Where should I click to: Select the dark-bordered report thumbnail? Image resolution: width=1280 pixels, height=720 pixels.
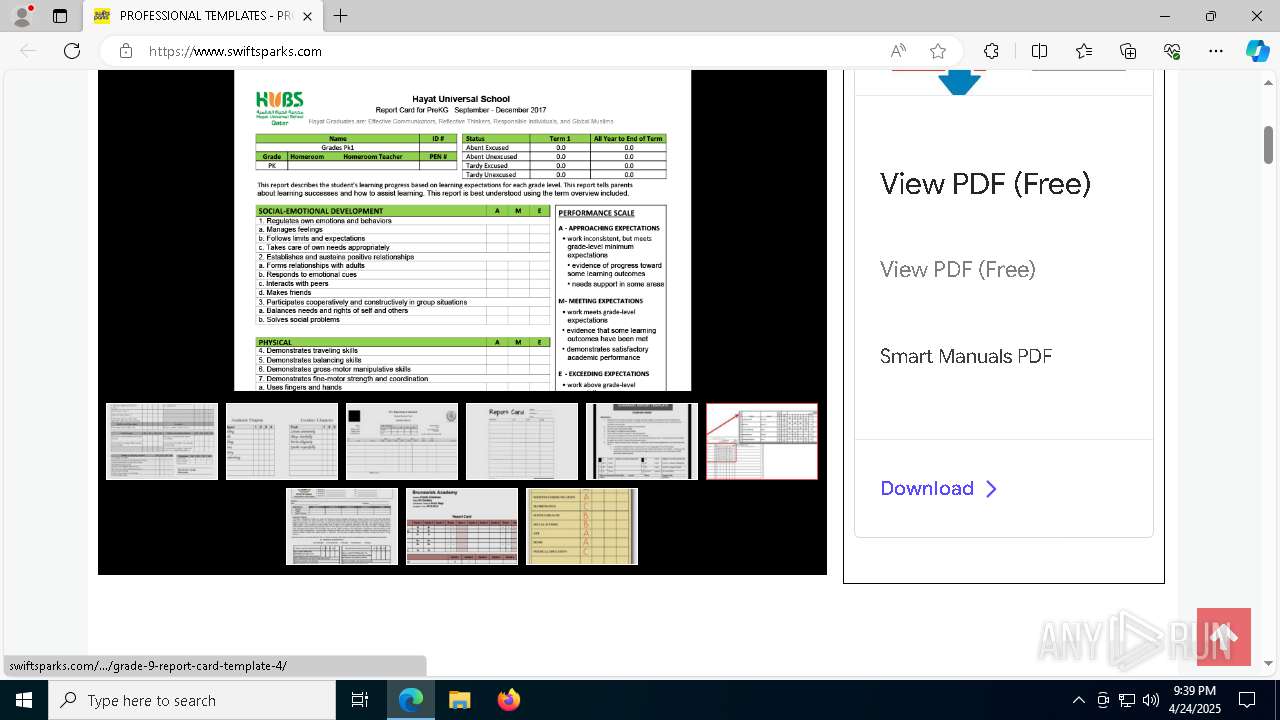pos(642,441)
